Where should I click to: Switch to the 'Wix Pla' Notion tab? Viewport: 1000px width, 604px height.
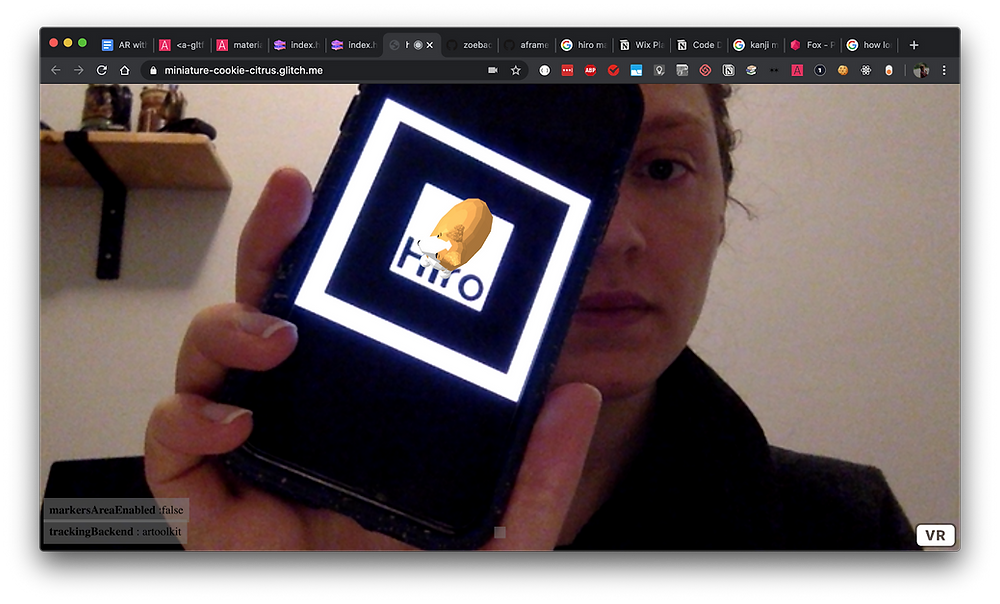click(642, 45)
